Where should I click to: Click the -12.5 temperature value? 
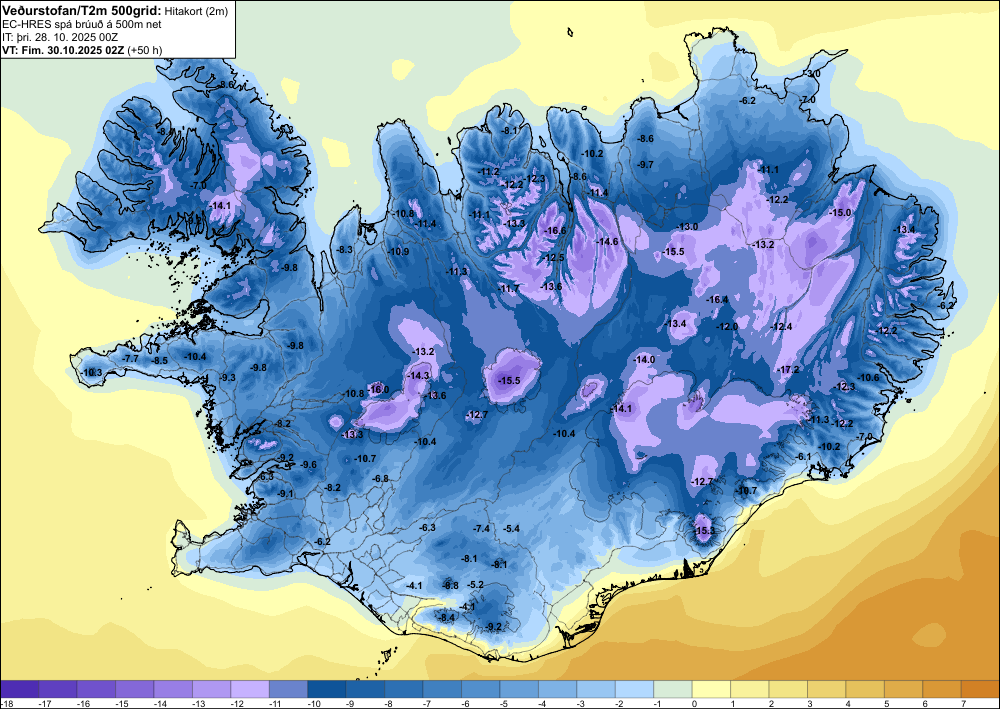(554, 258)
